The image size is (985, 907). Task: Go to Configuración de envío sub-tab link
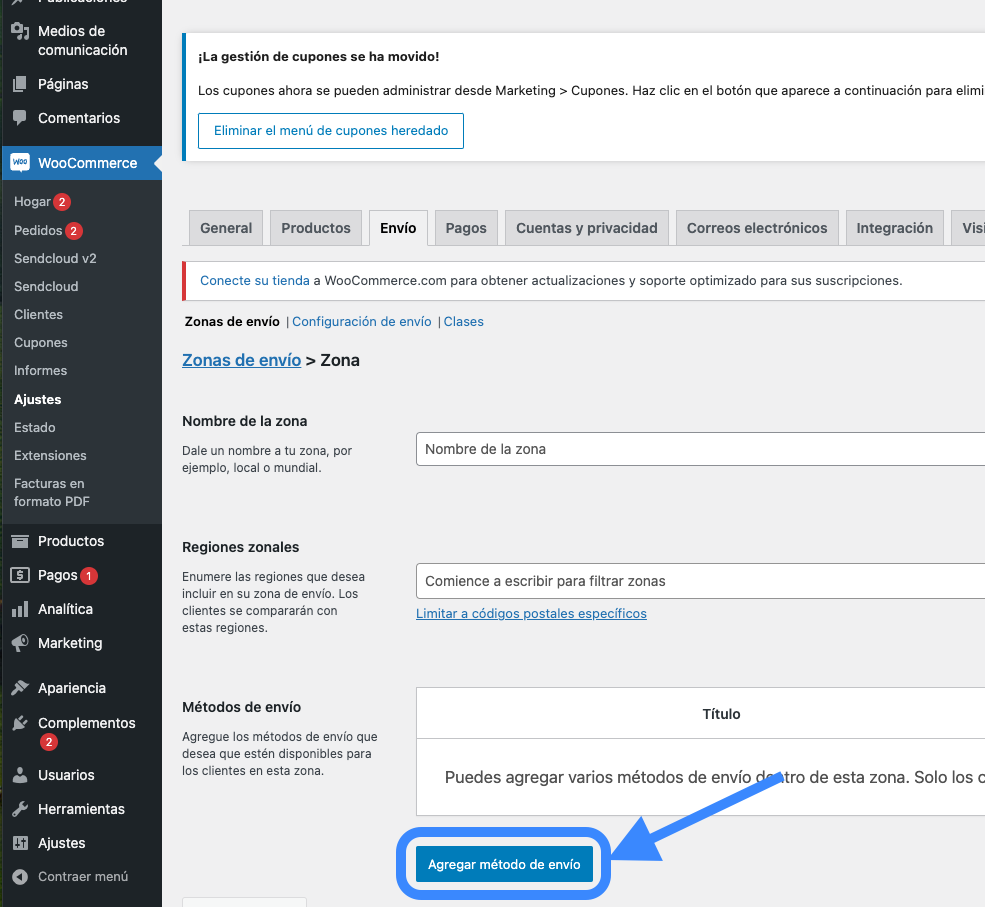(x=362, y=322)
